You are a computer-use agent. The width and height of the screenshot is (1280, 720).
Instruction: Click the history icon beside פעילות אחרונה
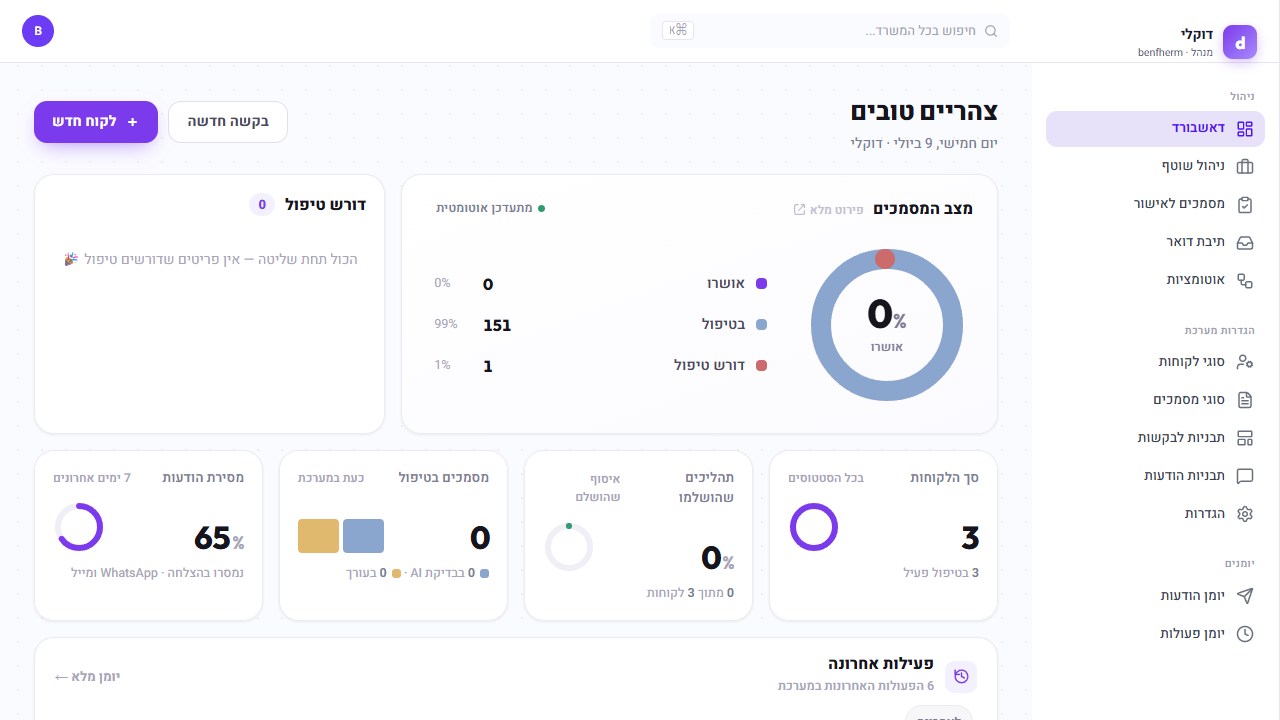pyautogui.click(x=961, y=677)
